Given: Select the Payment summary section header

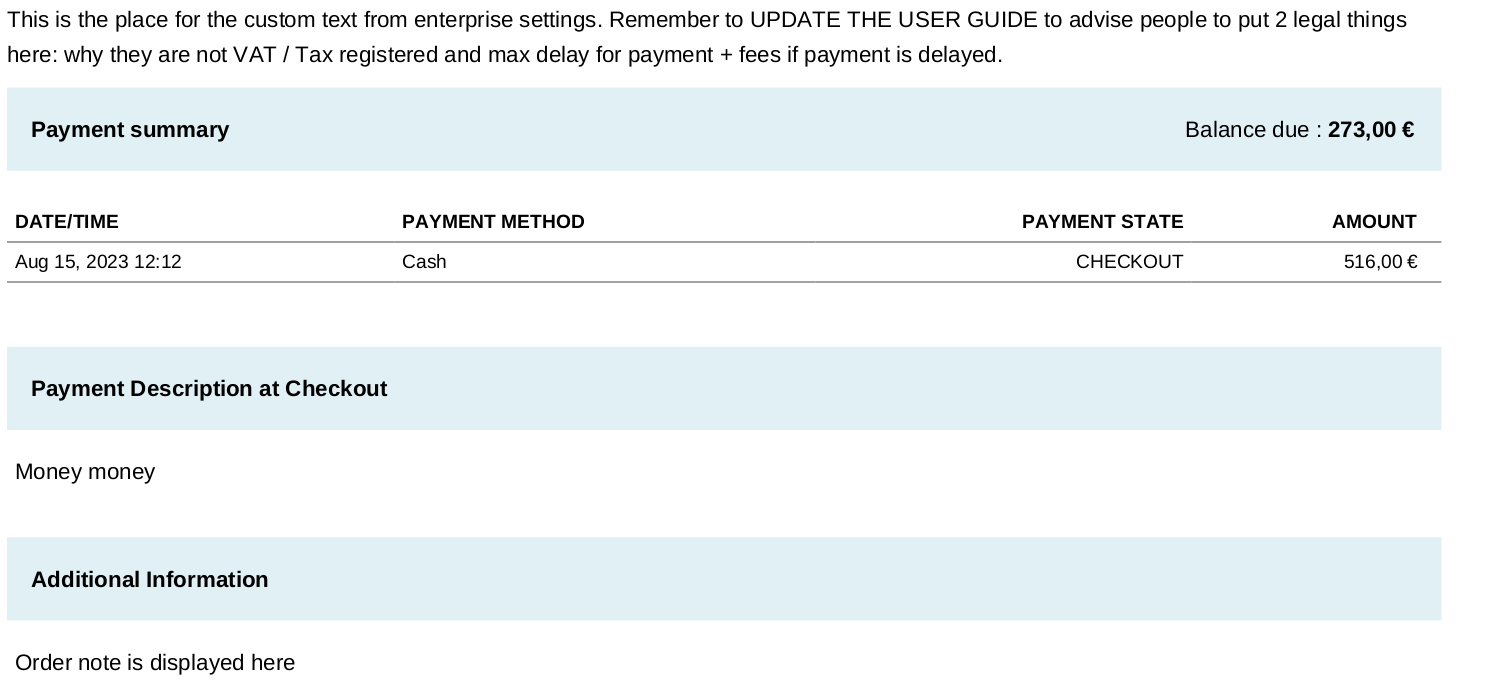Looking at the screenshot, I should click(x=129, y=129).
